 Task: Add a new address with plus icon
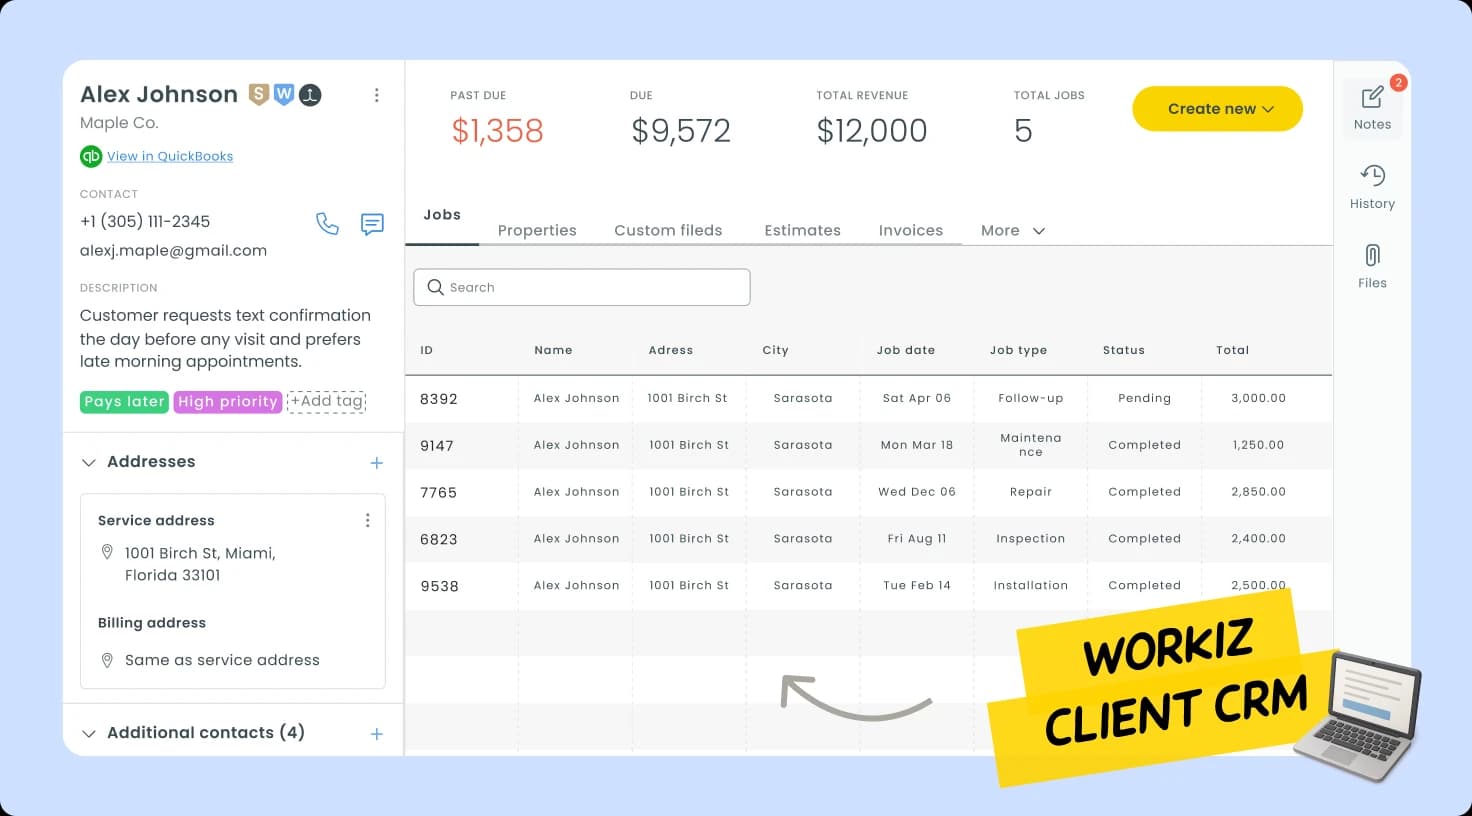377,463
